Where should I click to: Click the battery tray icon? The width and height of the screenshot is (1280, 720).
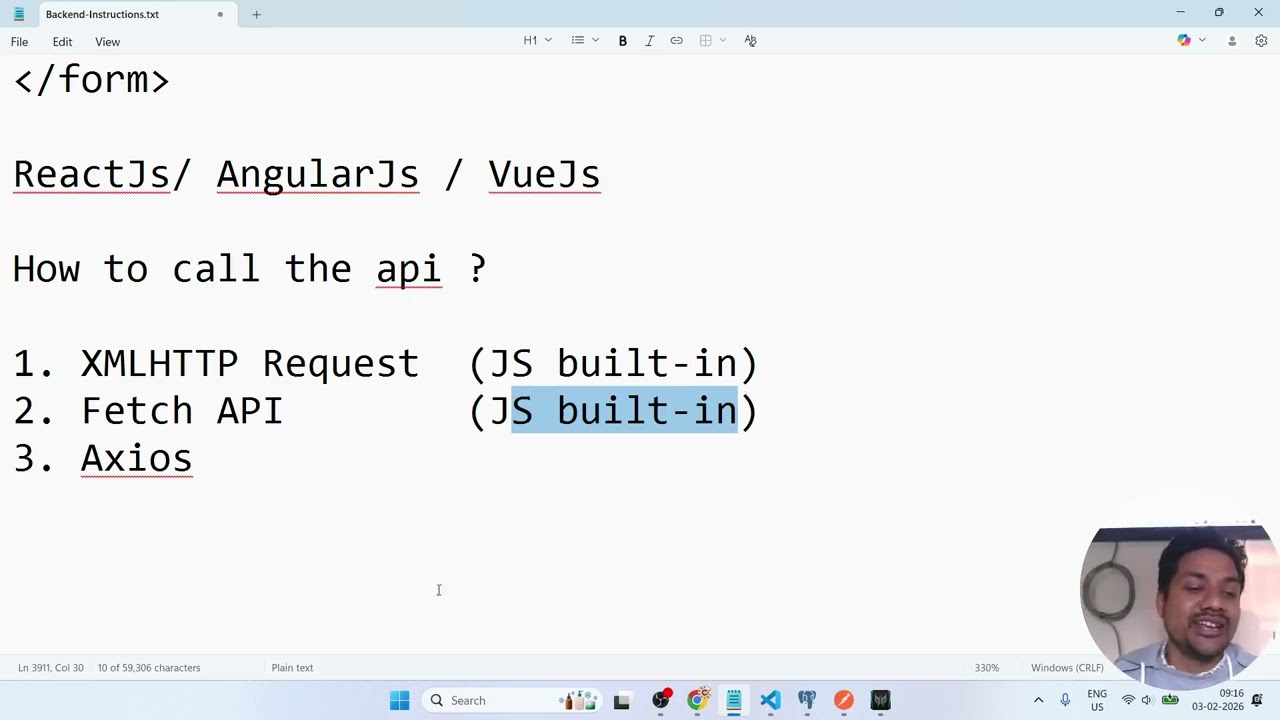tap(1169, 700)
